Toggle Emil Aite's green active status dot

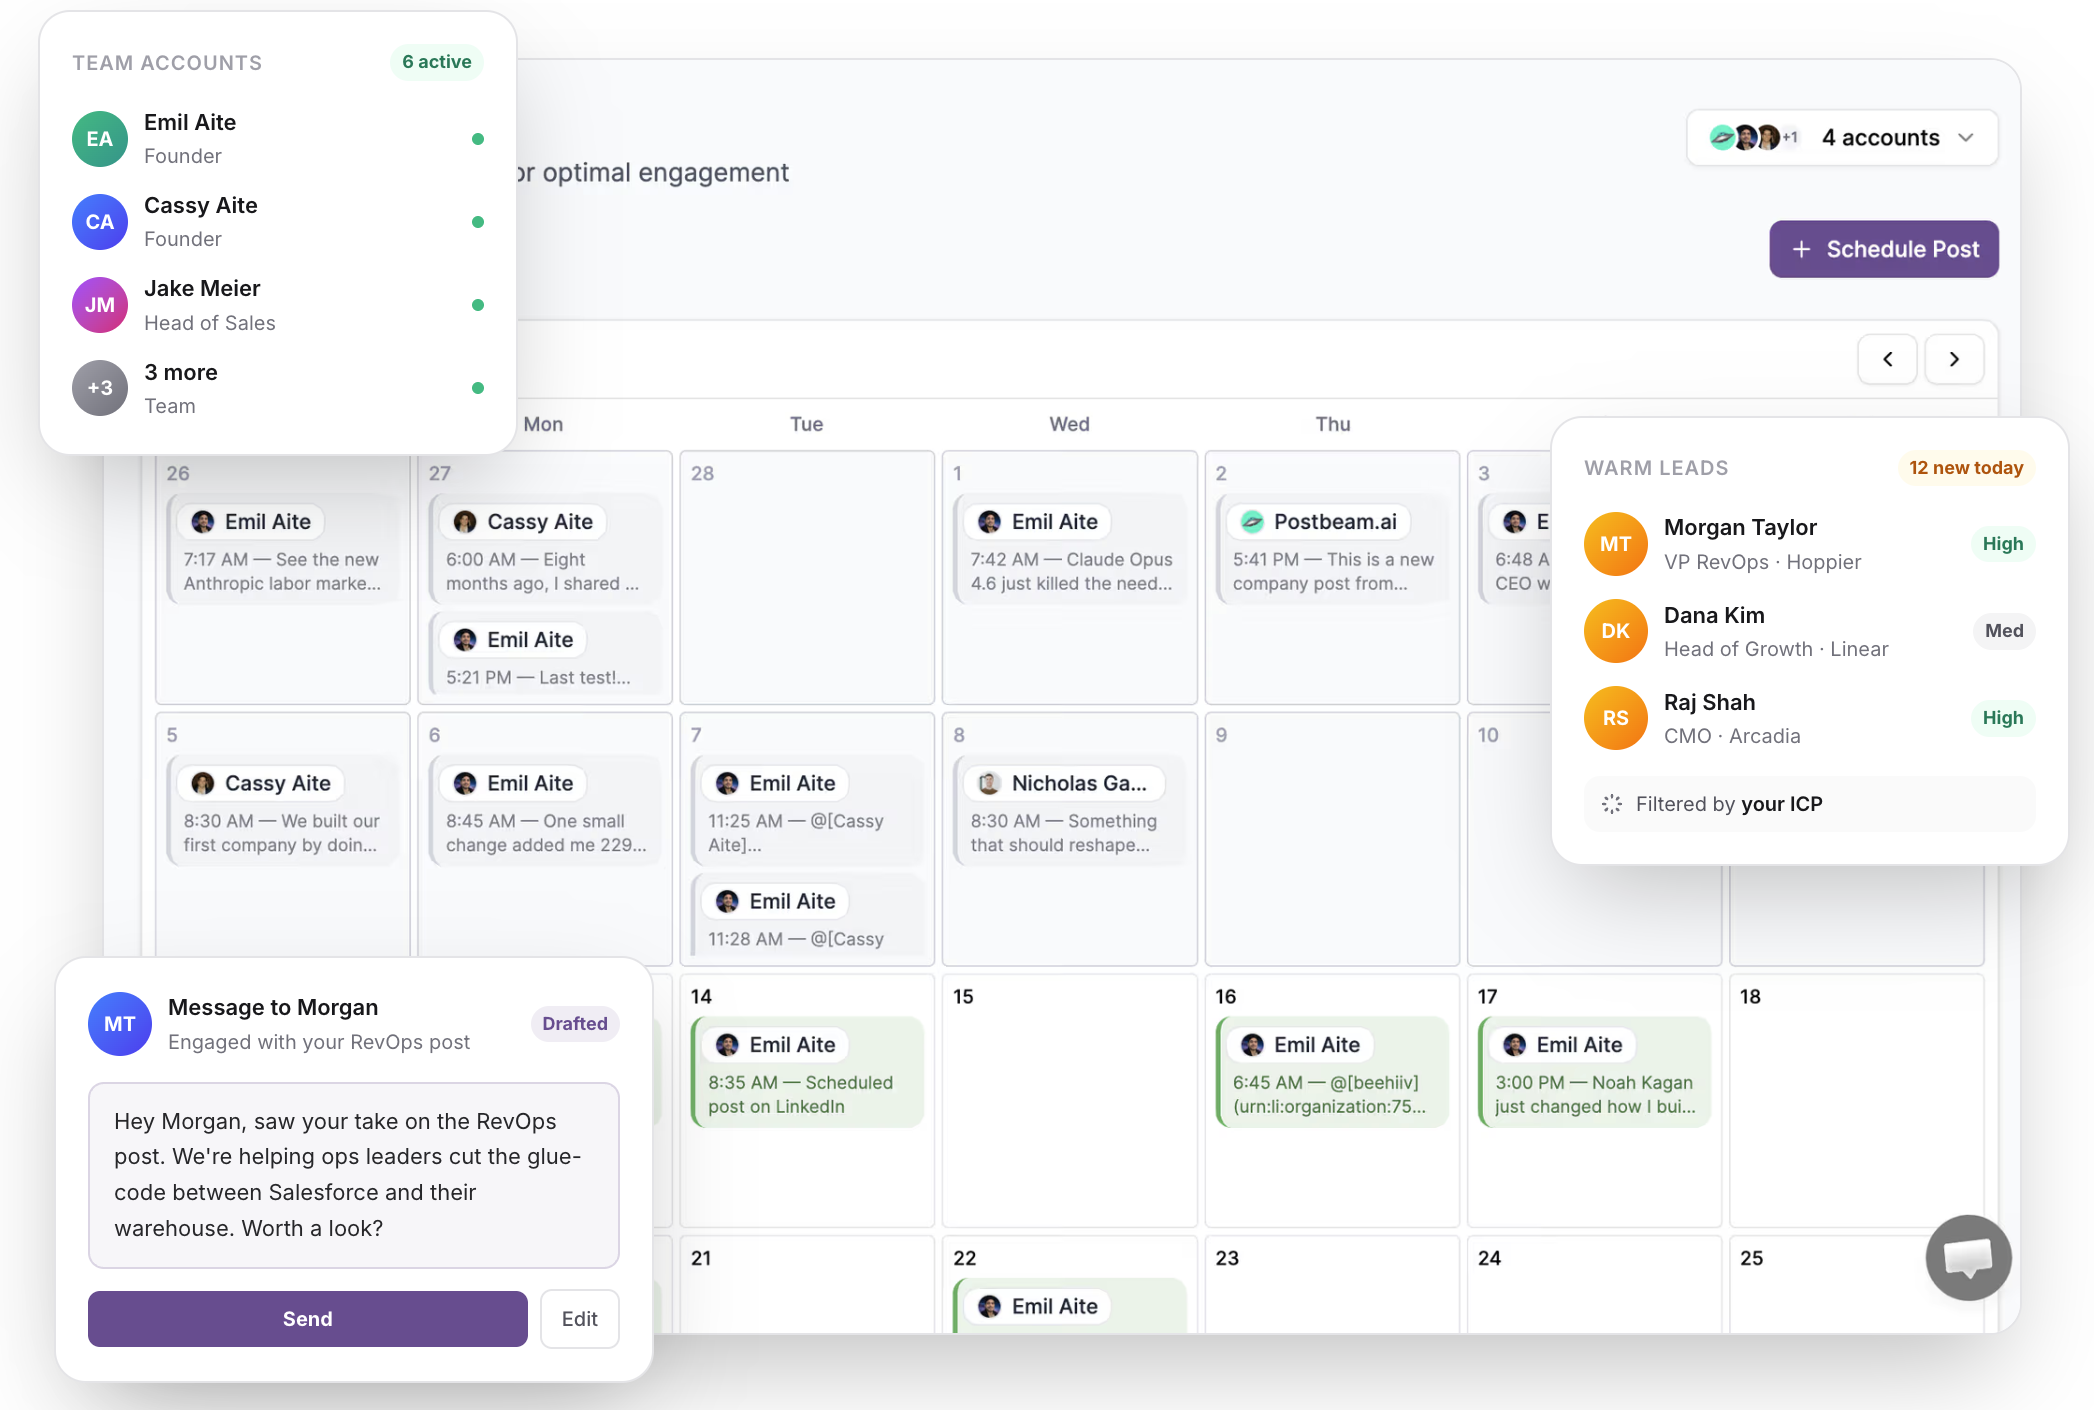point(478,139)
